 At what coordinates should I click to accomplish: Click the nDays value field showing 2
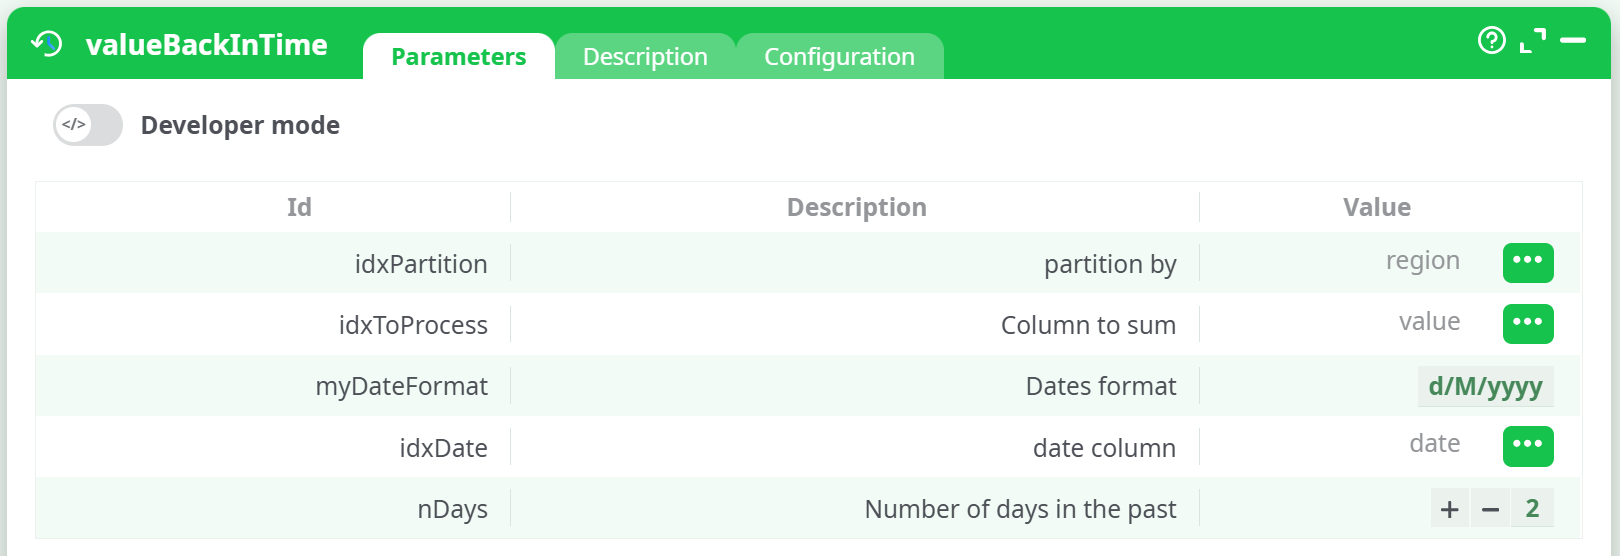pos(1531,509)
